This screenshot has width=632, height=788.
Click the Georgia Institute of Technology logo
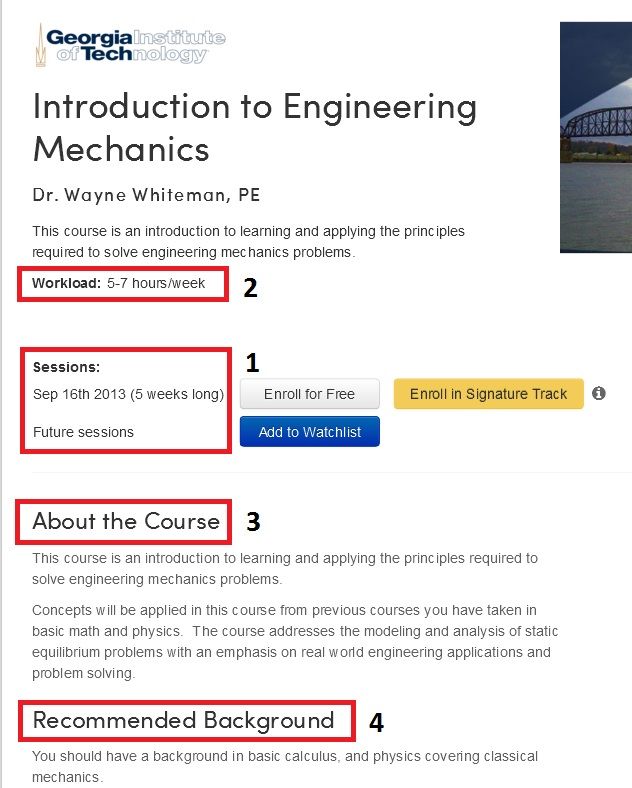pos(130,45)
